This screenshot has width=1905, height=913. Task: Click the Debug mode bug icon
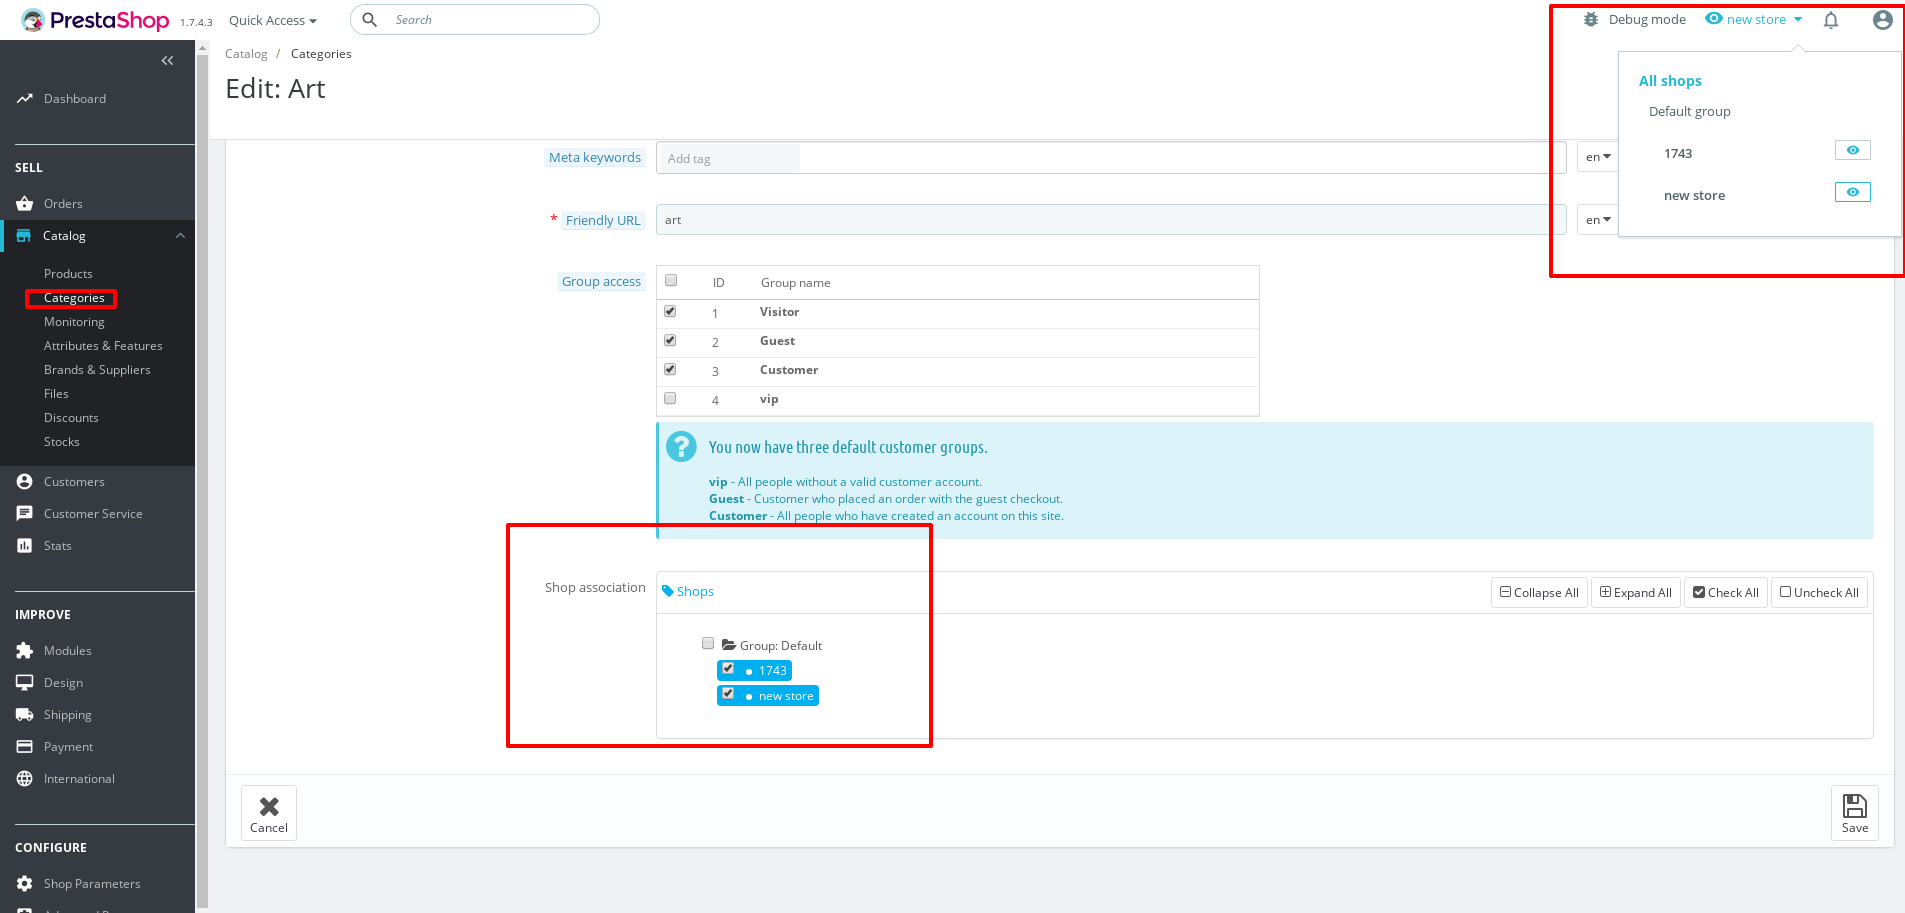click(x=1591, y=19)
